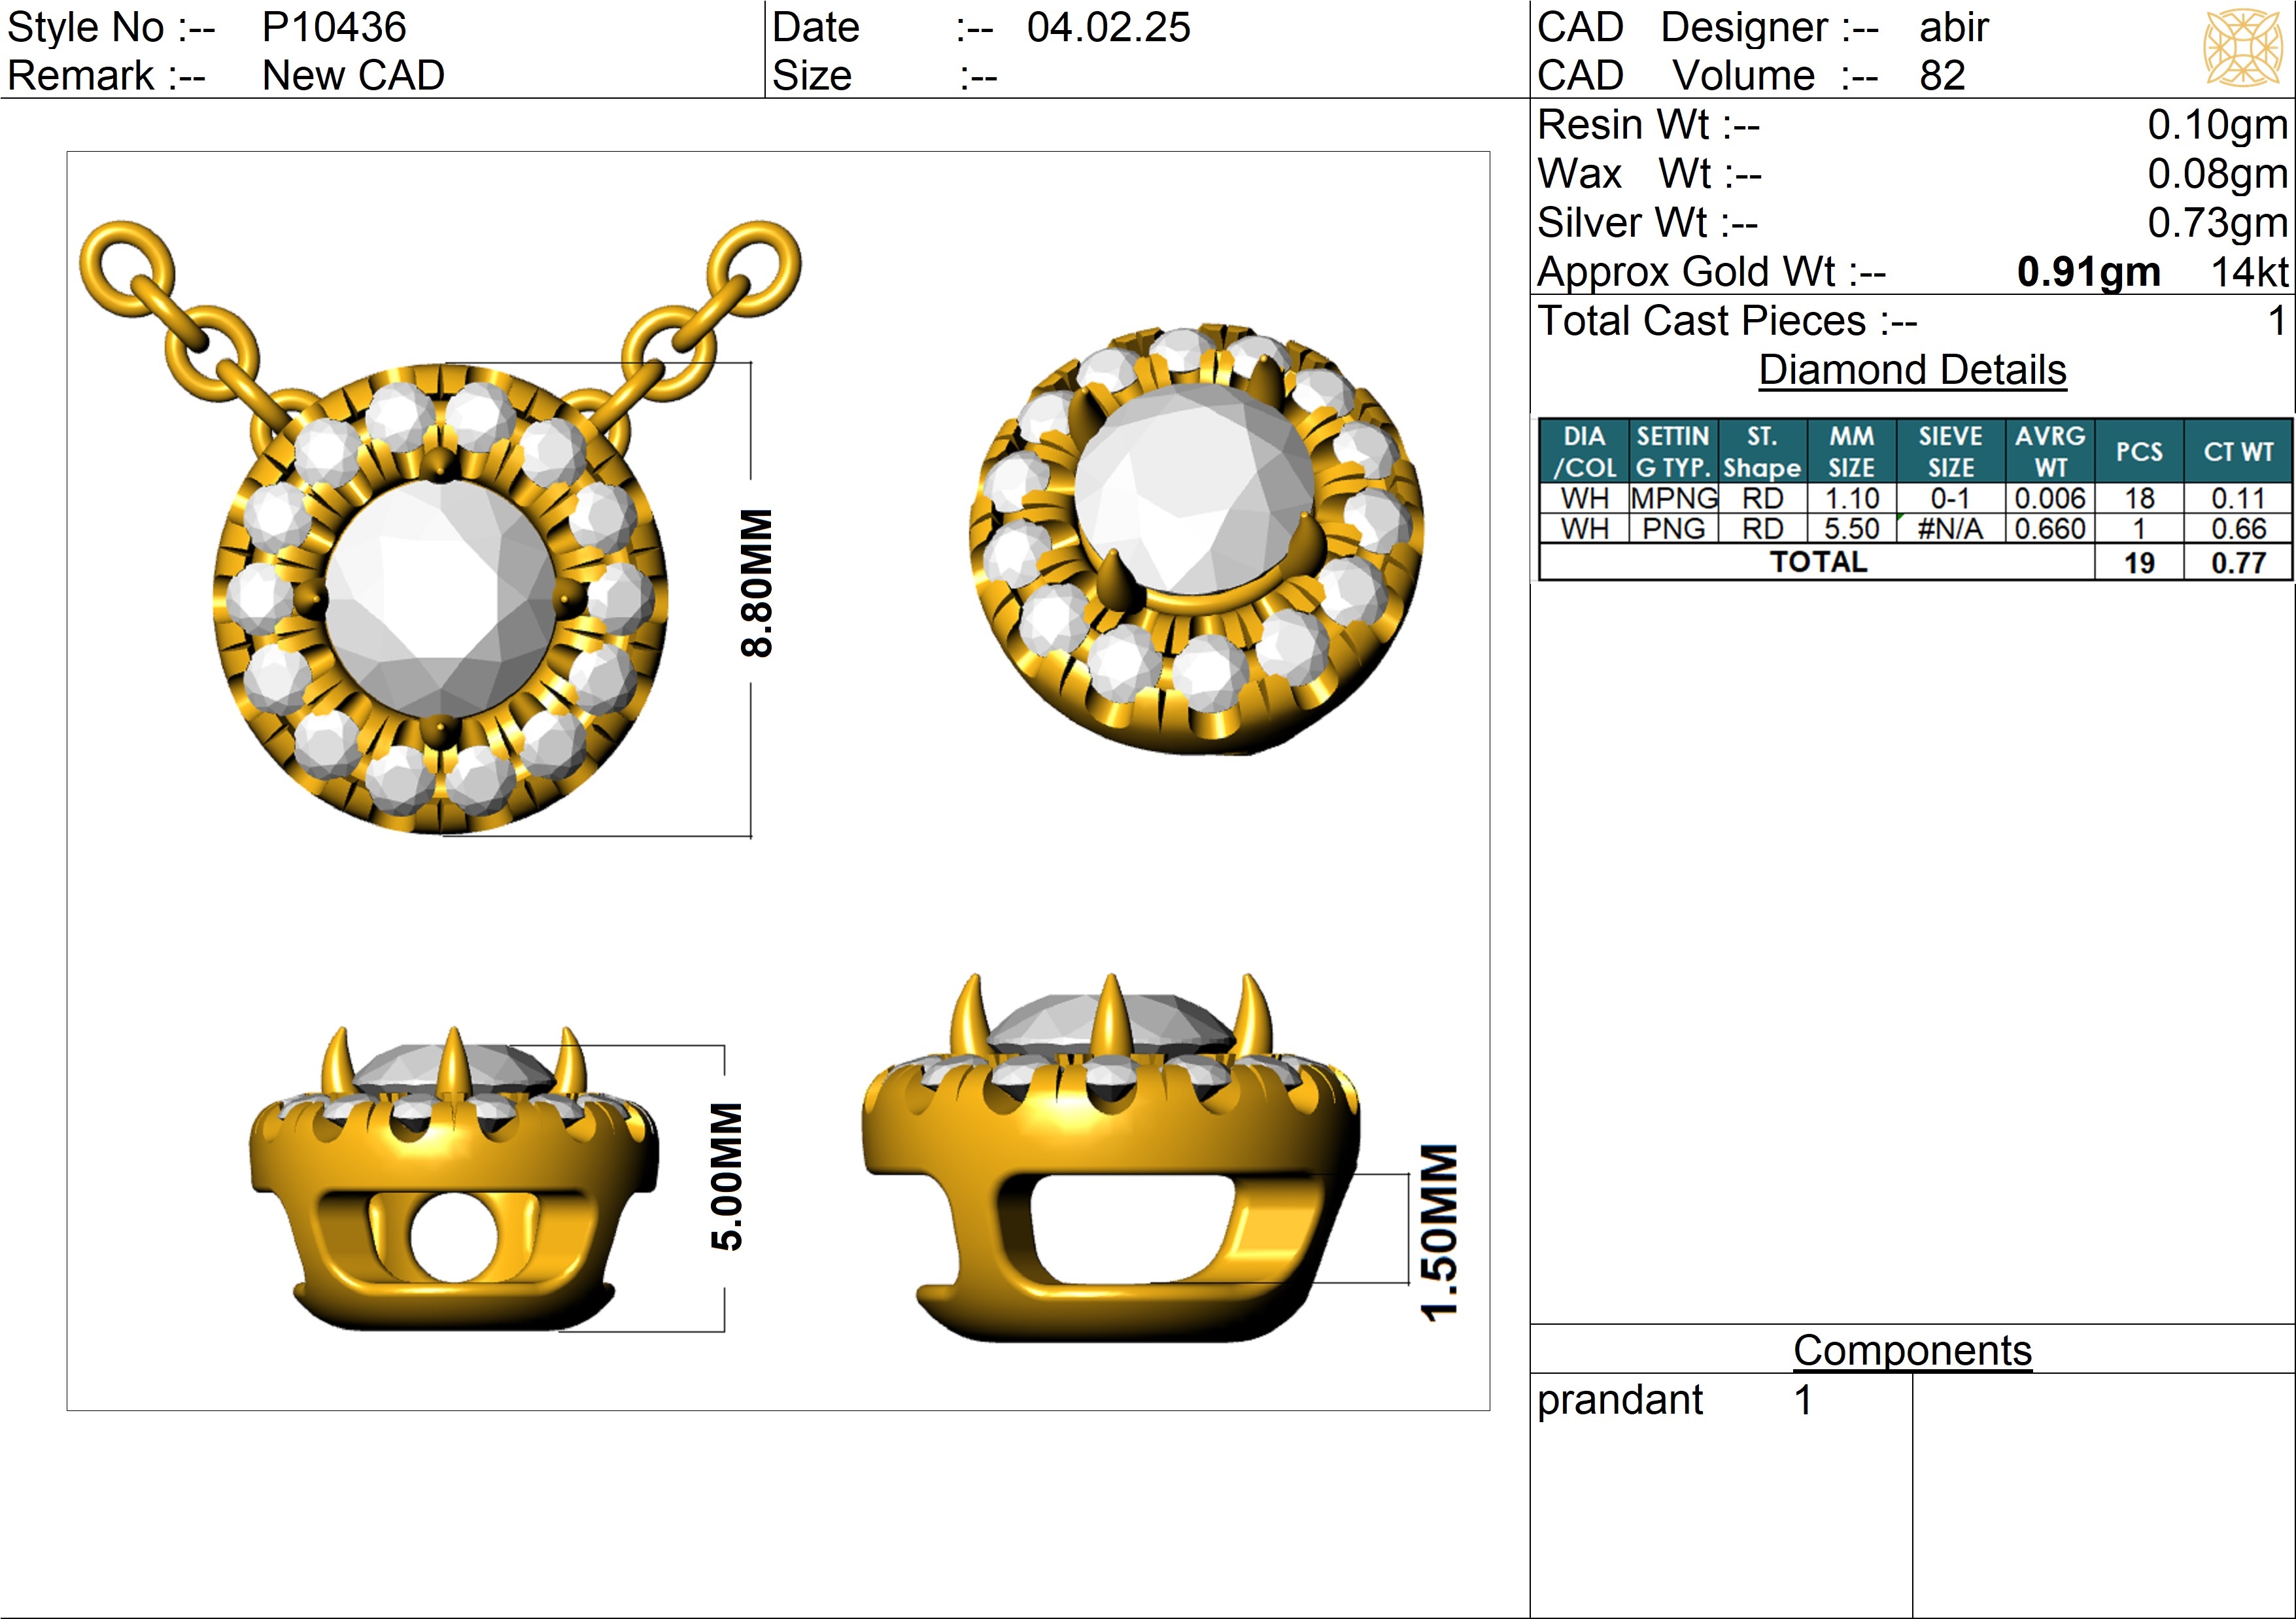2296x1619 pixels.
Task: Click the Components heading
Action: click(1911, 1350)
